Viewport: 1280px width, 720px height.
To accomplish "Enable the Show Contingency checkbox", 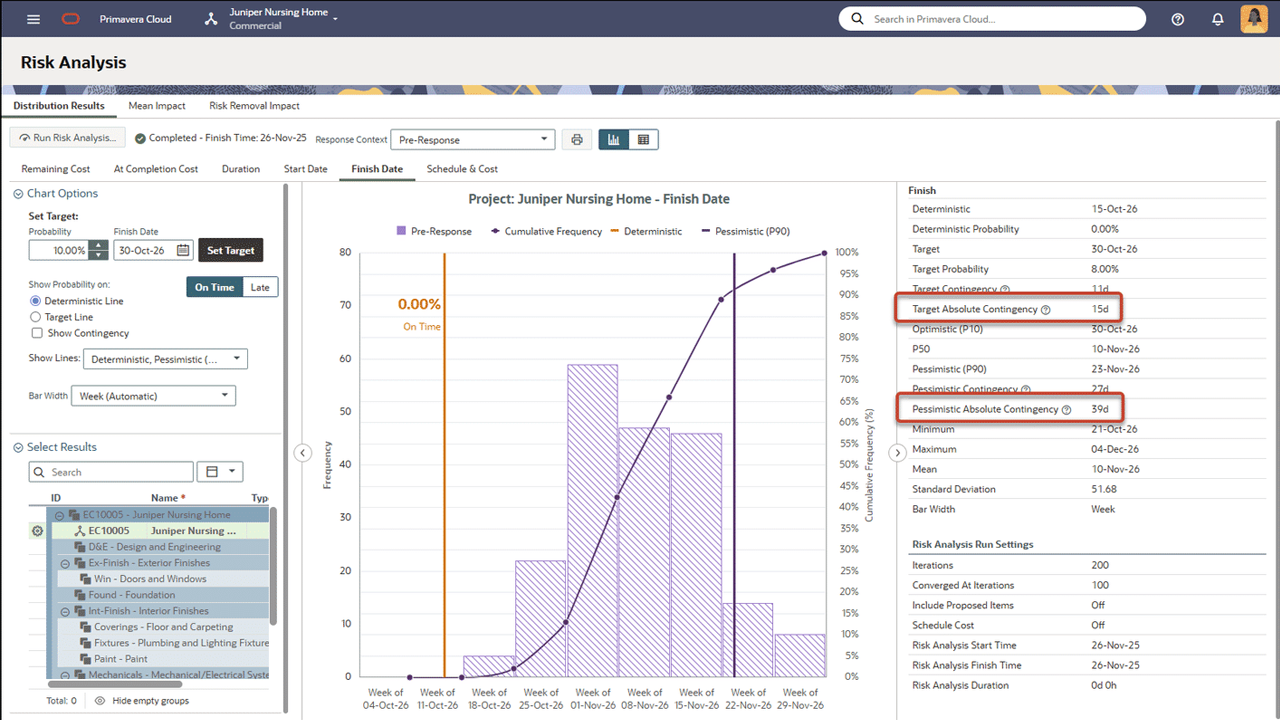I will coord(39,333).
